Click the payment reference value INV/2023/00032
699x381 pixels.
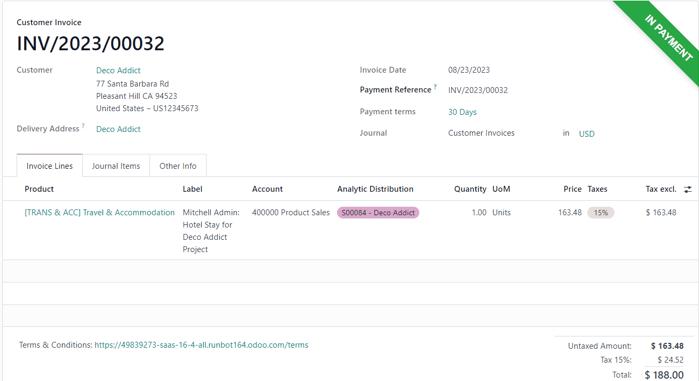(477, 90)
